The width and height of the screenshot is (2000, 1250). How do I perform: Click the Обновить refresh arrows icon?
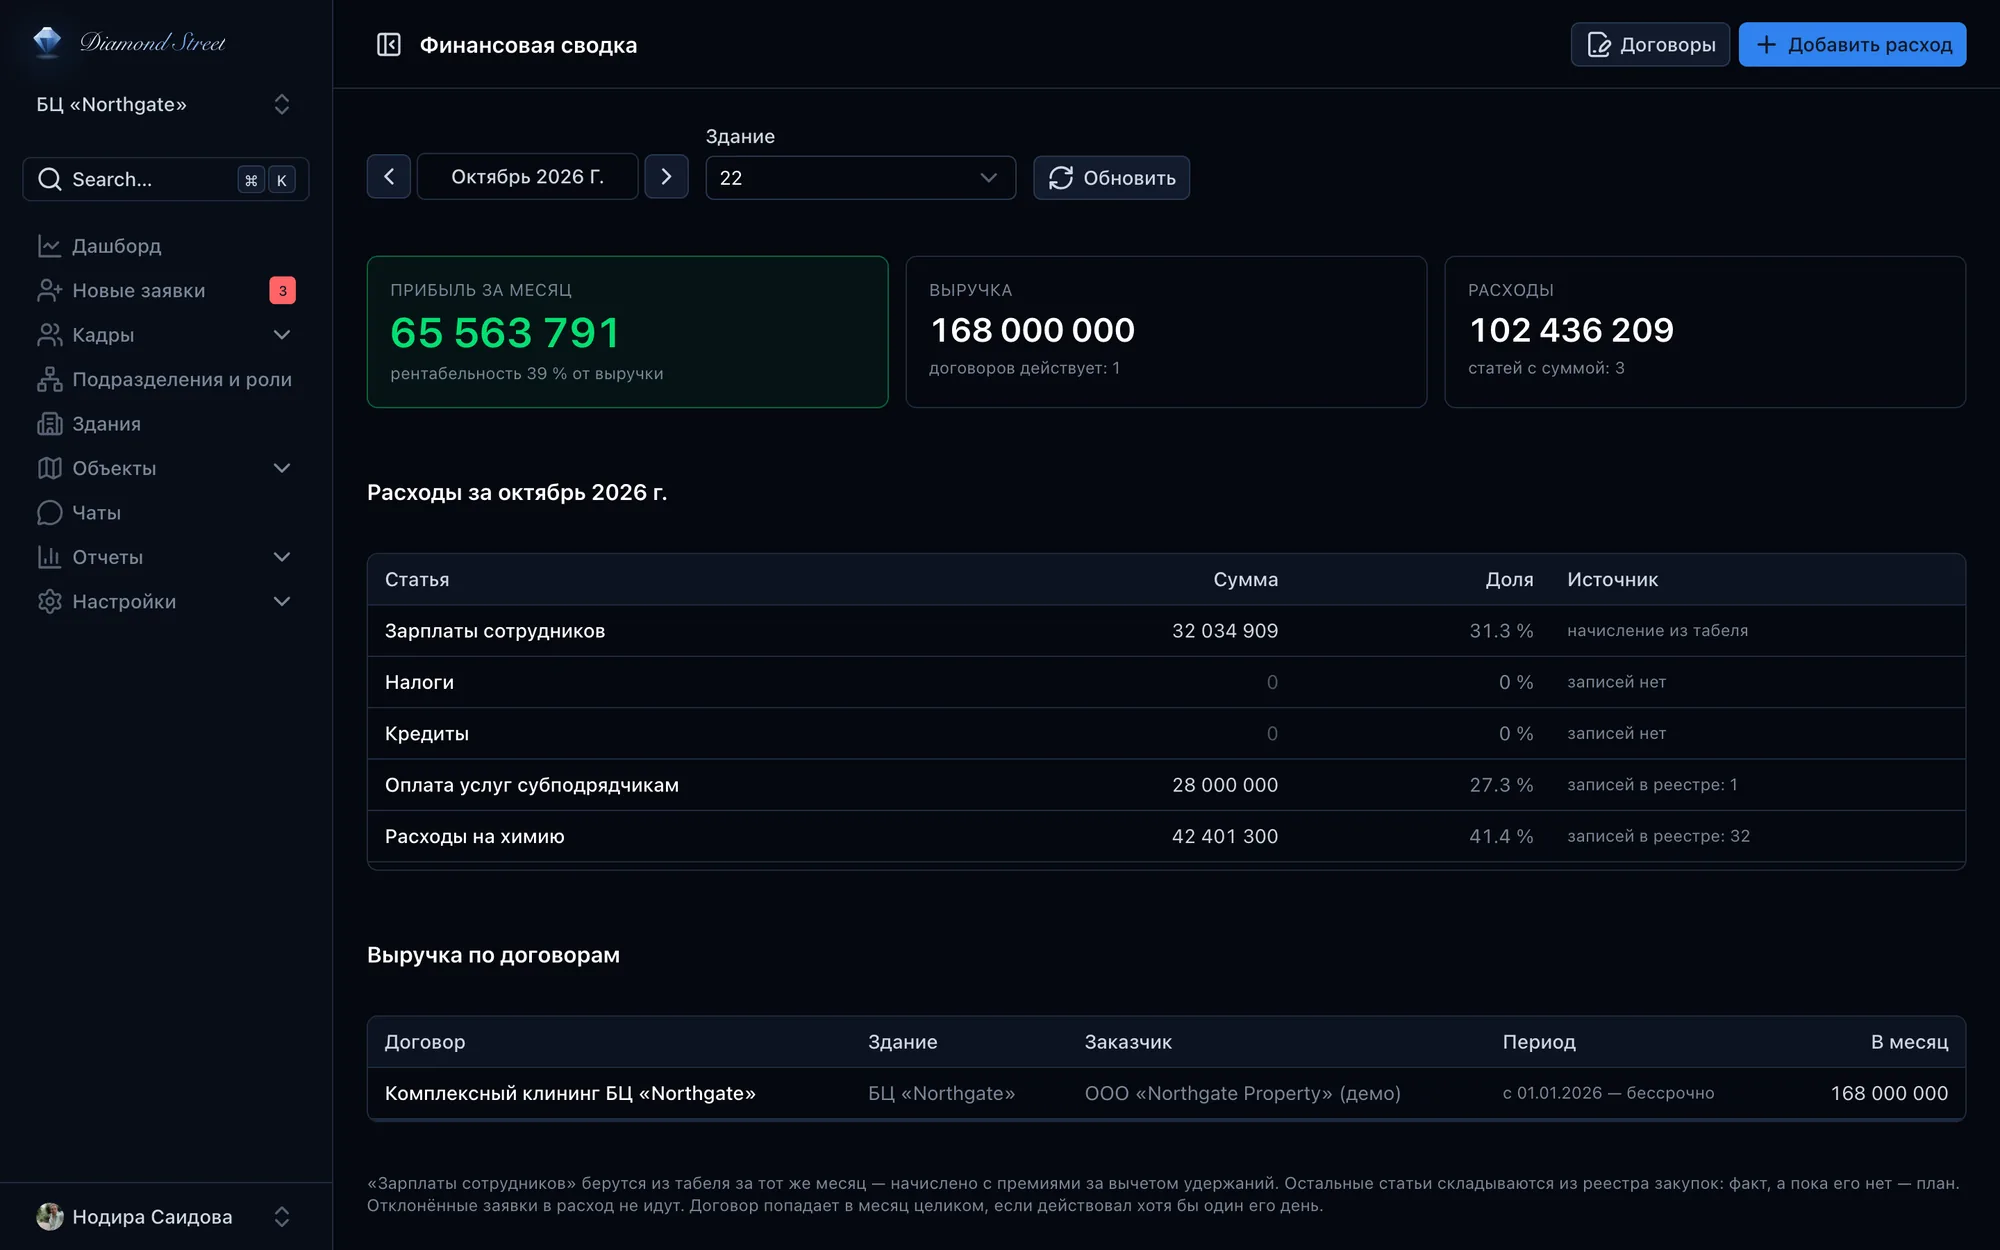(x=1060, y=178)
